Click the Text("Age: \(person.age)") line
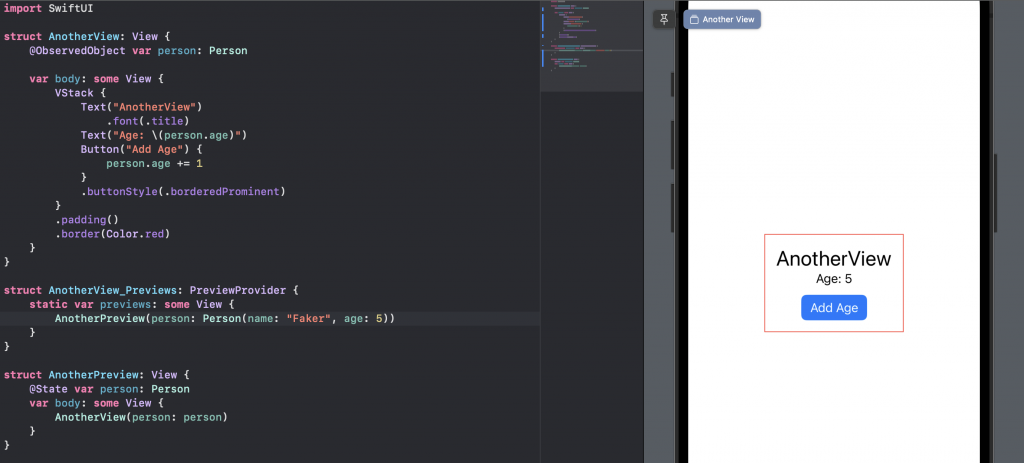Viewport: 1024px width, 463px height. click(163, 135)
